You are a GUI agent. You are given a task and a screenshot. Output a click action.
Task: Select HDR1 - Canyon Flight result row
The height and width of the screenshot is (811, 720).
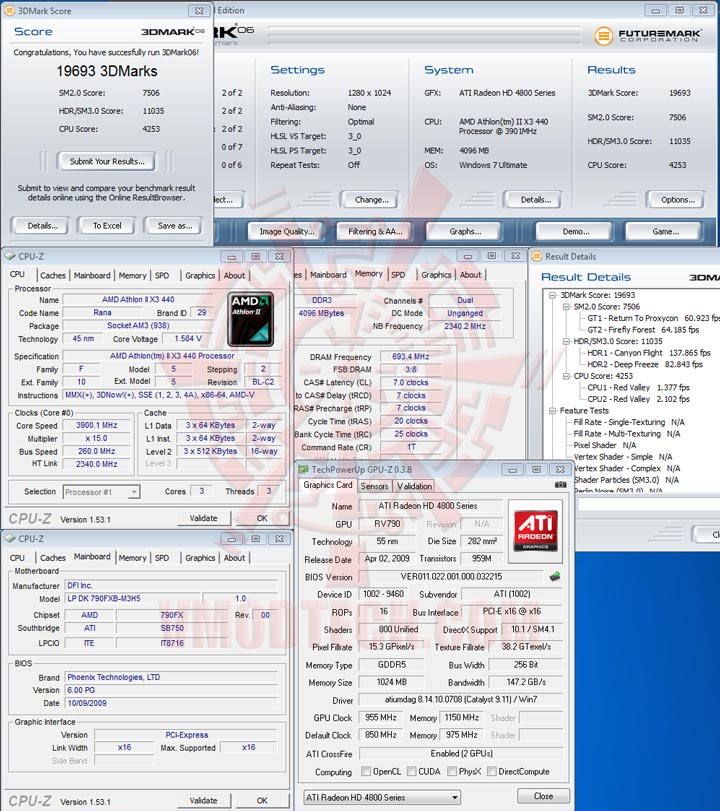click(649, 353)
